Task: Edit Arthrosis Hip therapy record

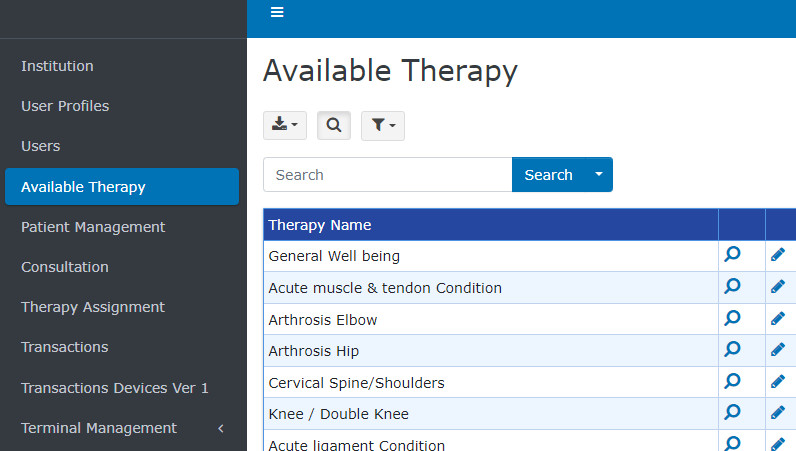Action: 778,350
